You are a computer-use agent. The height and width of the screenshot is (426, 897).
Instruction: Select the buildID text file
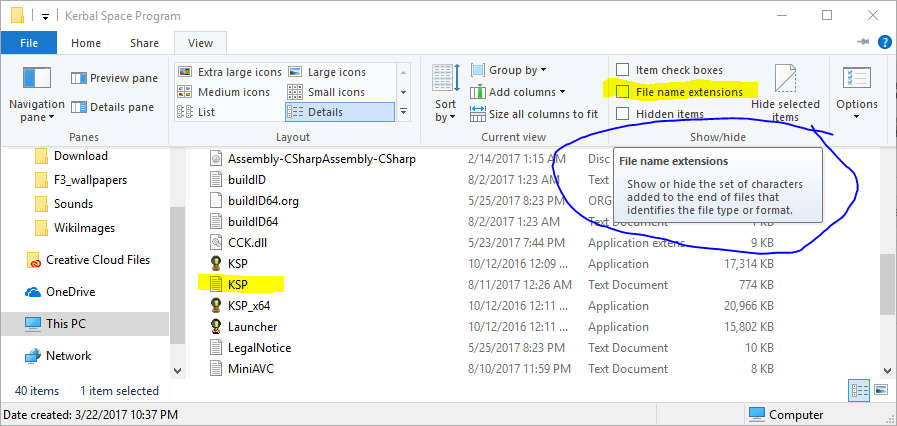(247, 180)
